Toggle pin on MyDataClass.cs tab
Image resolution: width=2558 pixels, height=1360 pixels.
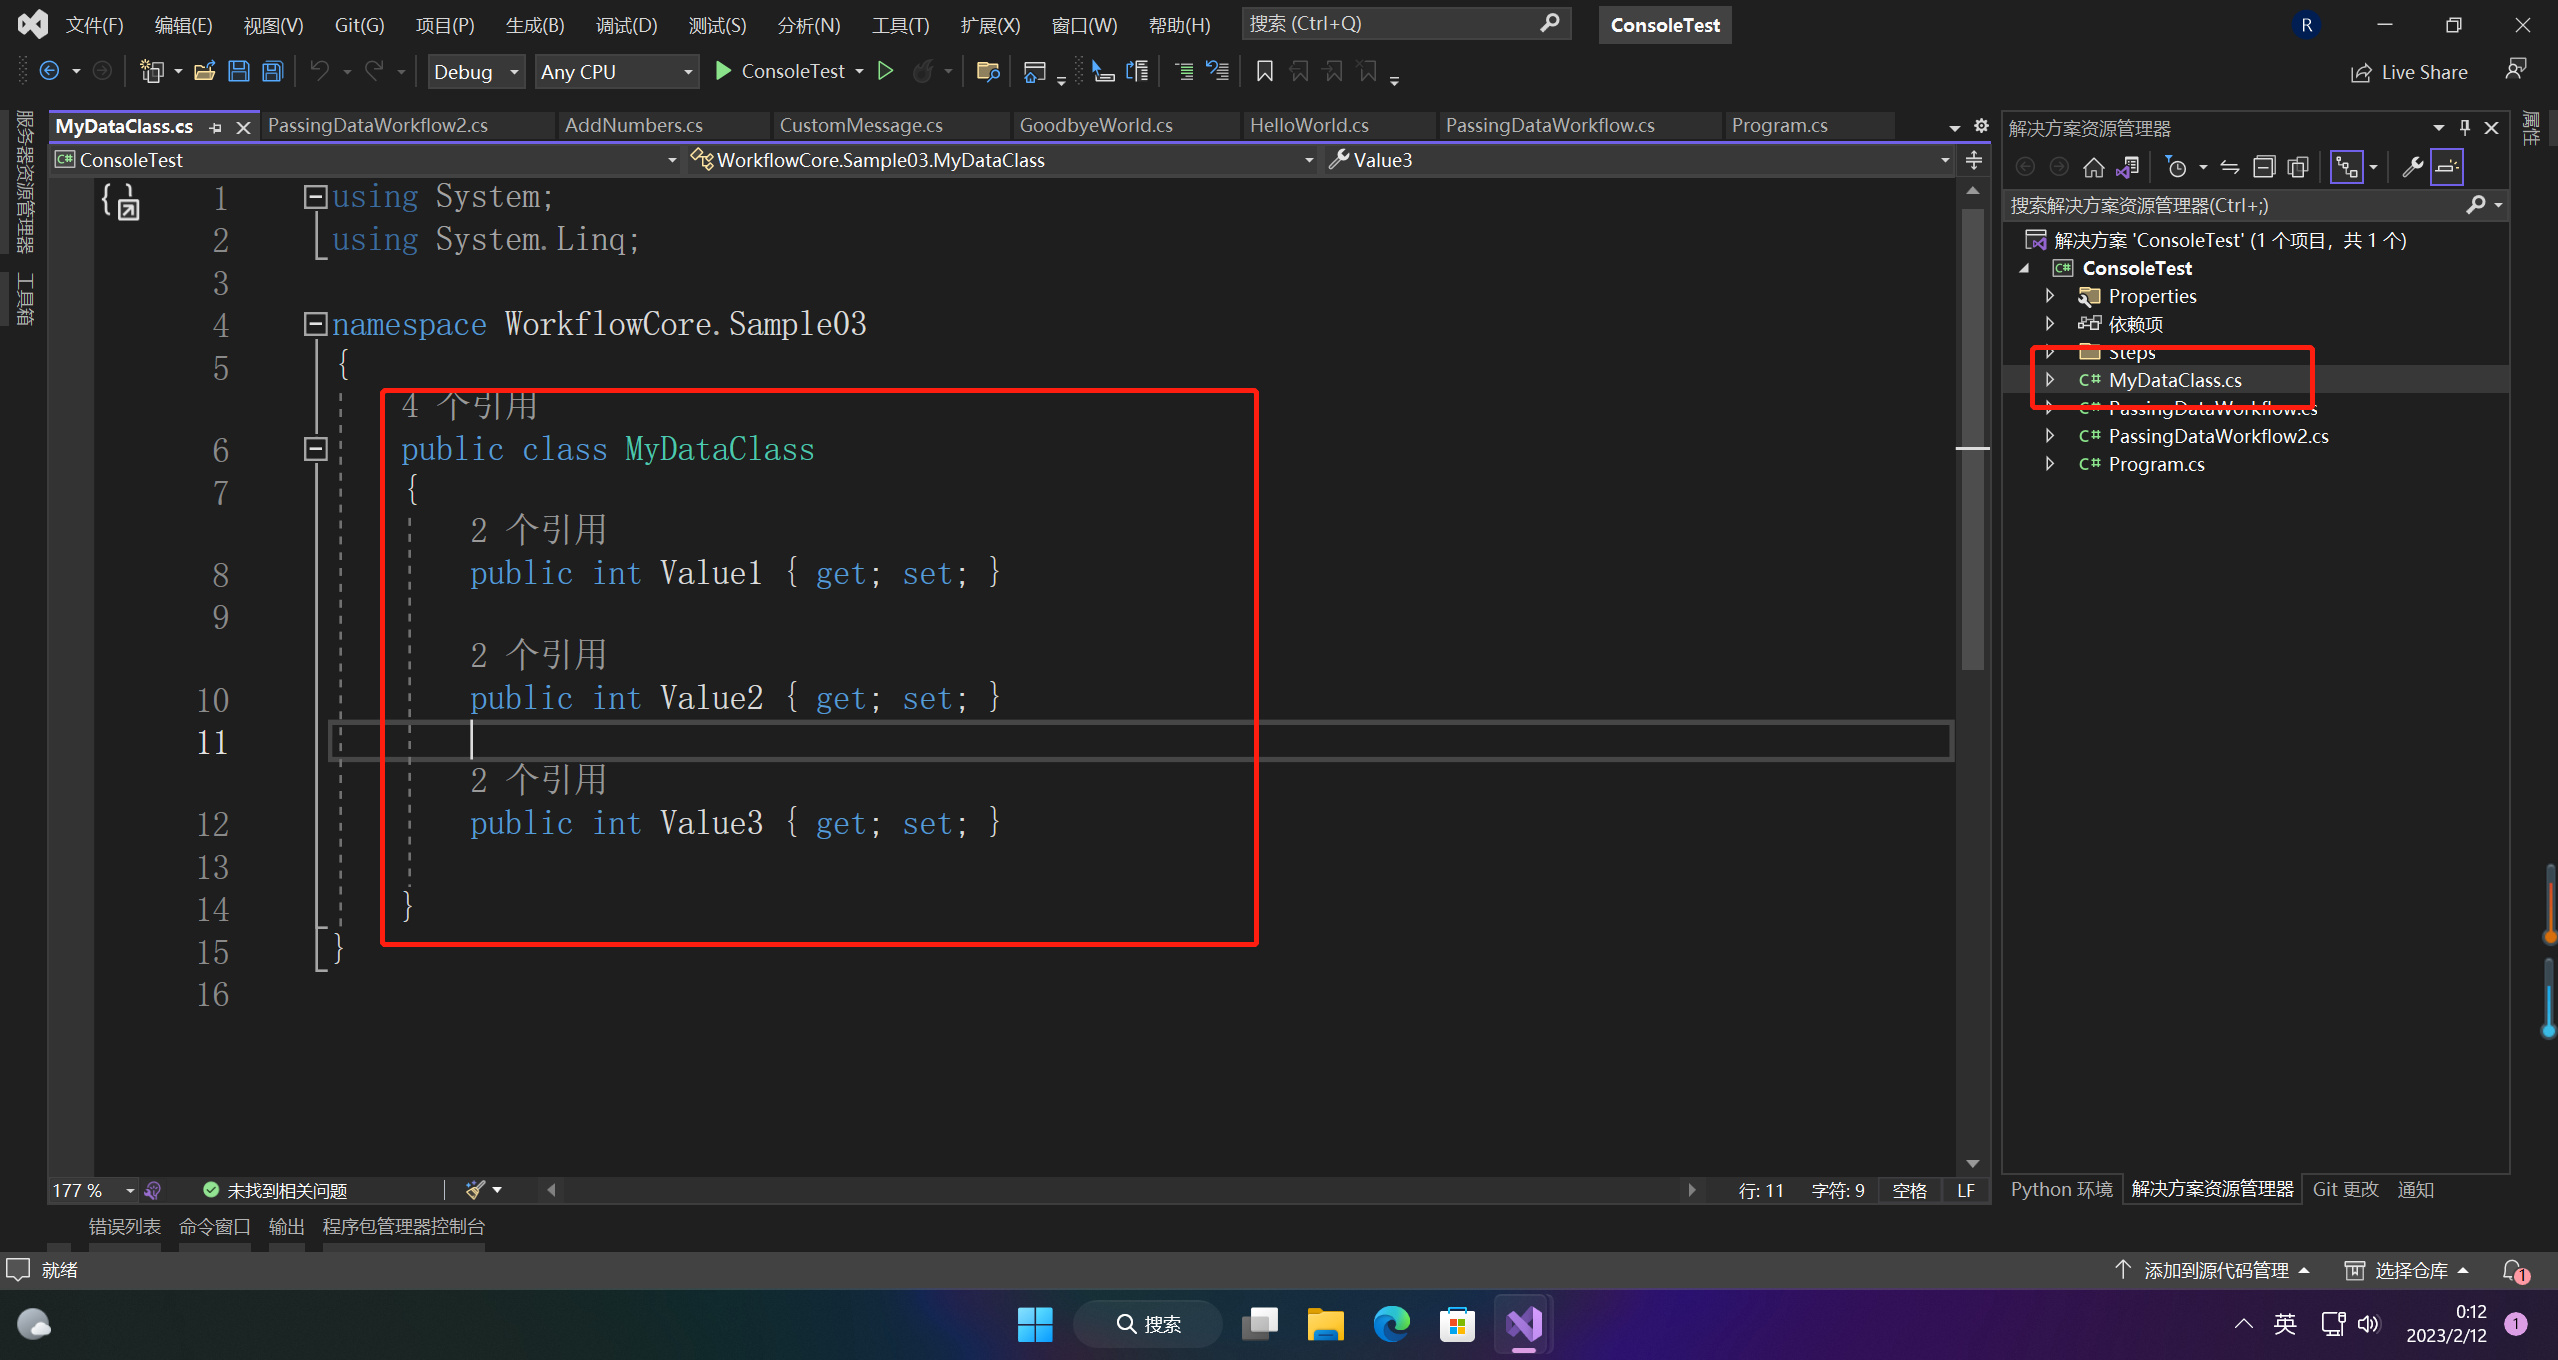tap(216, 127)
